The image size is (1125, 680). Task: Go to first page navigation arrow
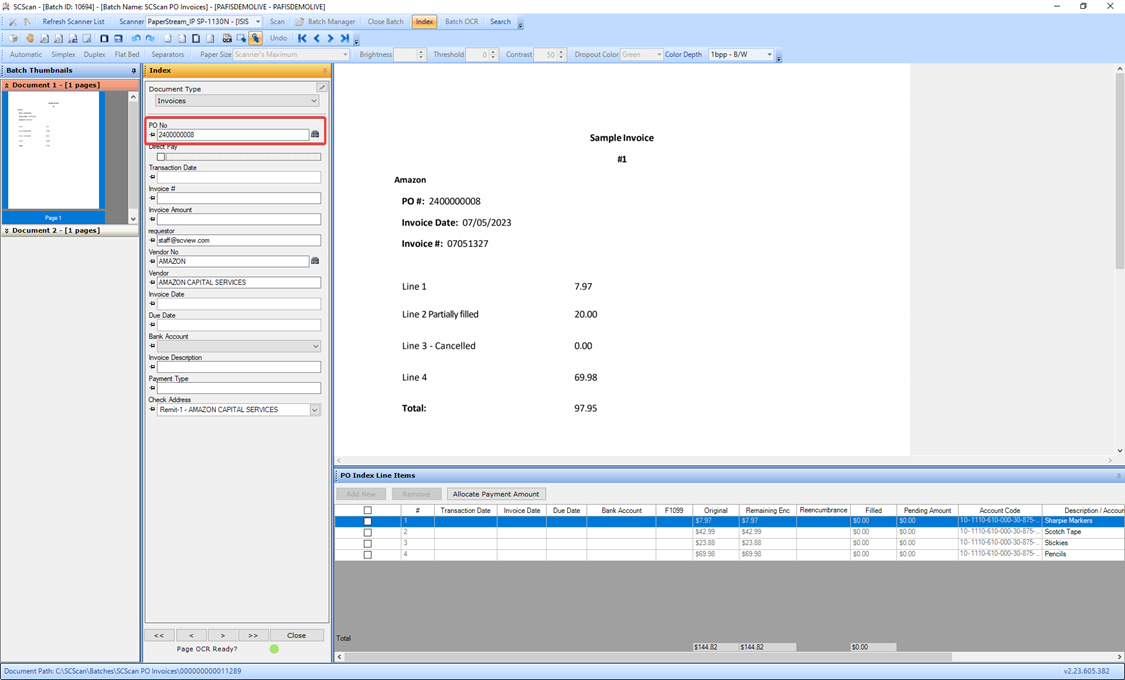(x=303, y=38)
